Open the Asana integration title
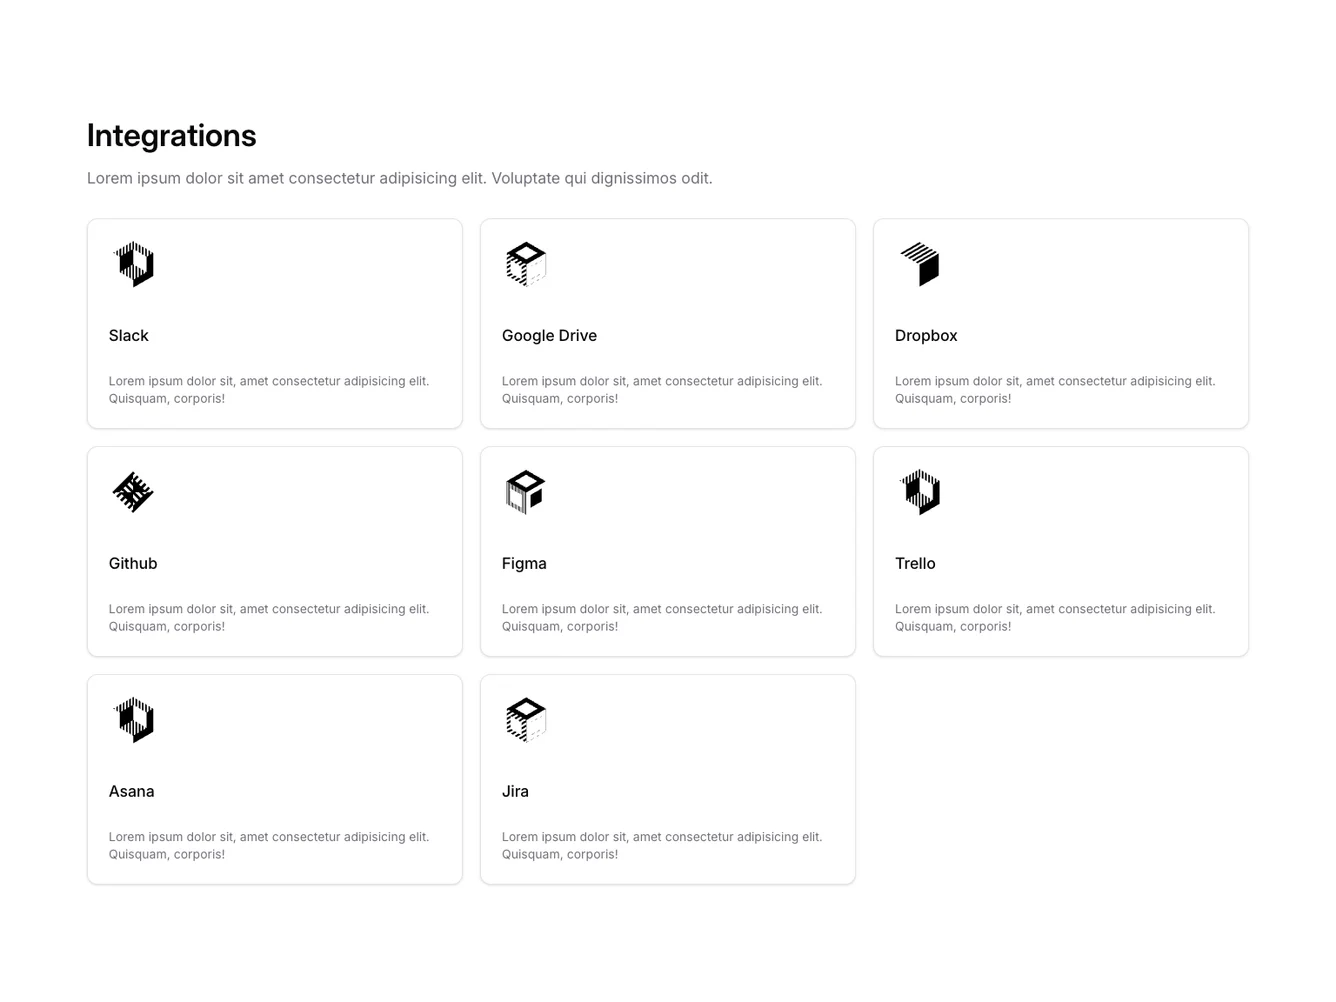Screen dimensions: 1336x1002 tap(131, 792)
